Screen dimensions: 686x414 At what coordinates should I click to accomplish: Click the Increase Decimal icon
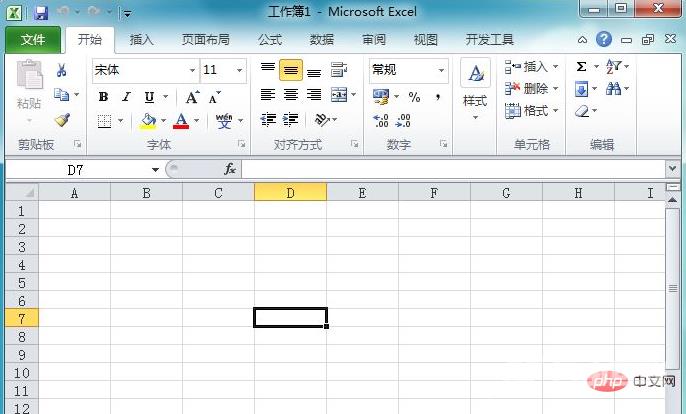pos(380,120)
